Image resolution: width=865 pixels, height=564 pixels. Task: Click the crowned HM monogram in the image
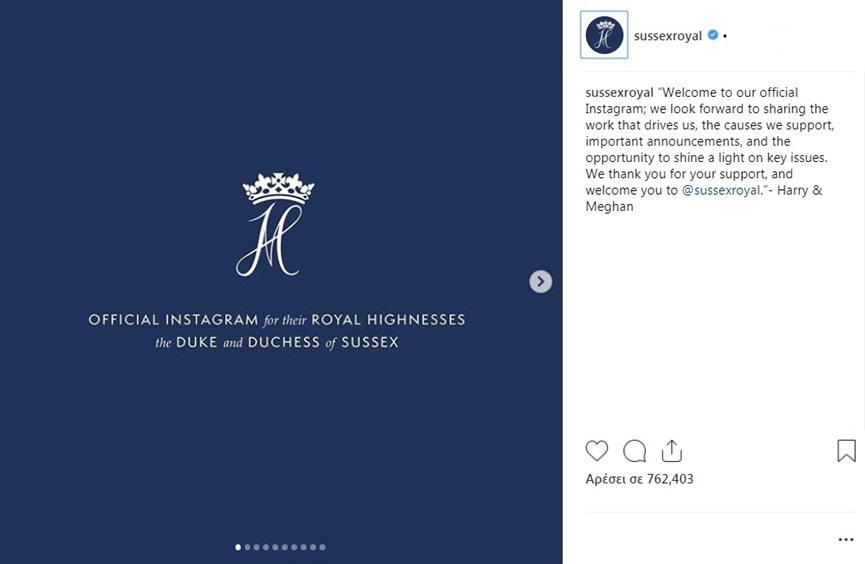coord(275,225)
